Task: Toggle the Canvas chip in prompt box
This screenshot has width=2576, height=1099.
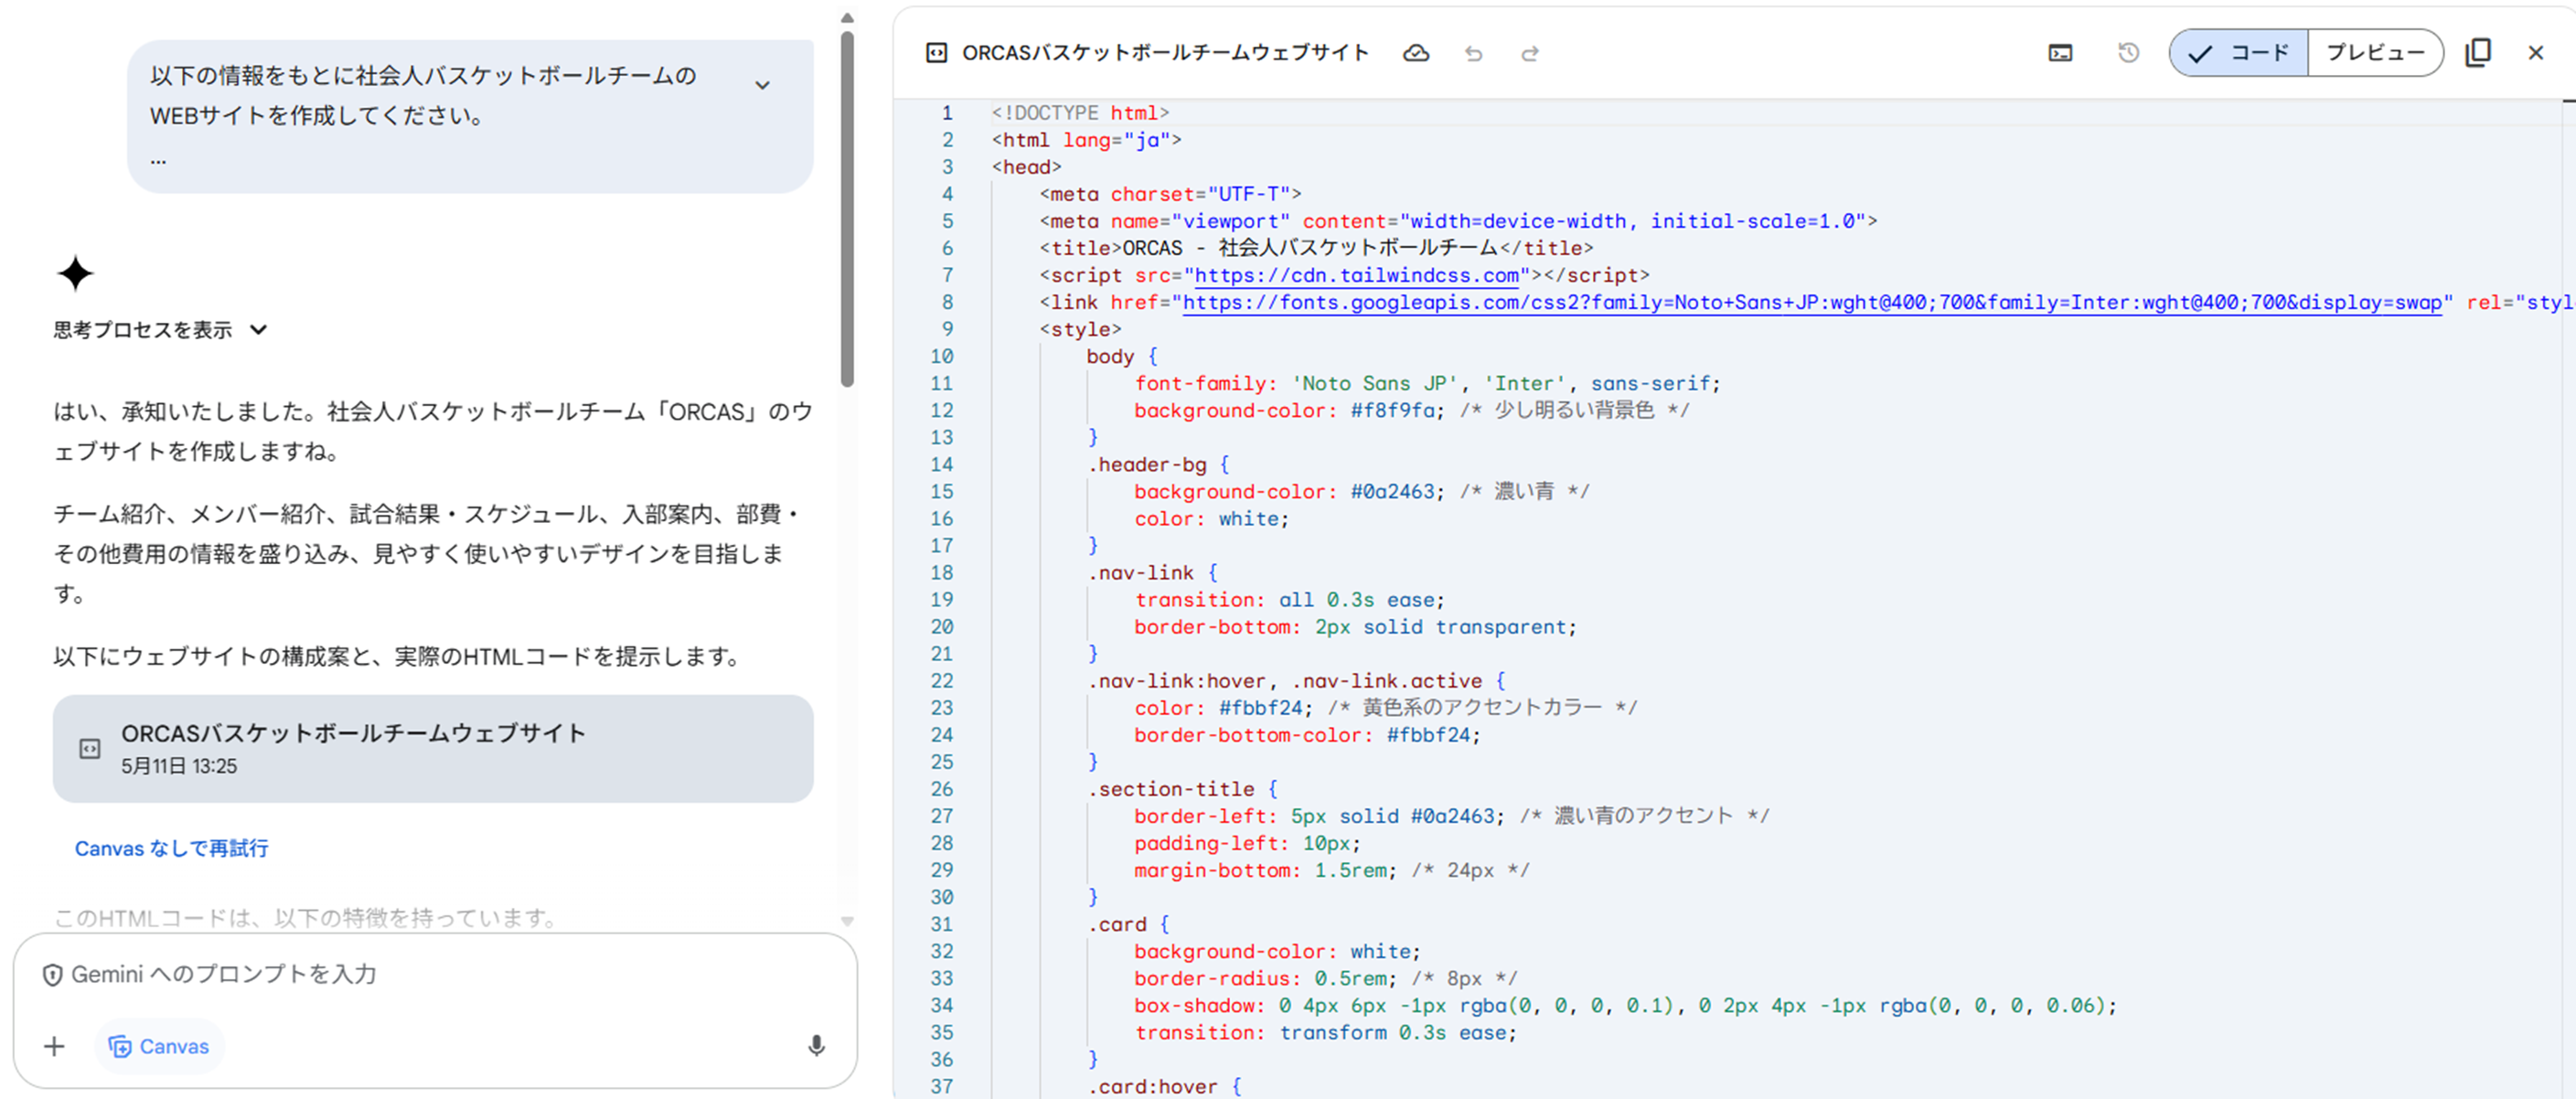Action: (x=160, y=1046)
